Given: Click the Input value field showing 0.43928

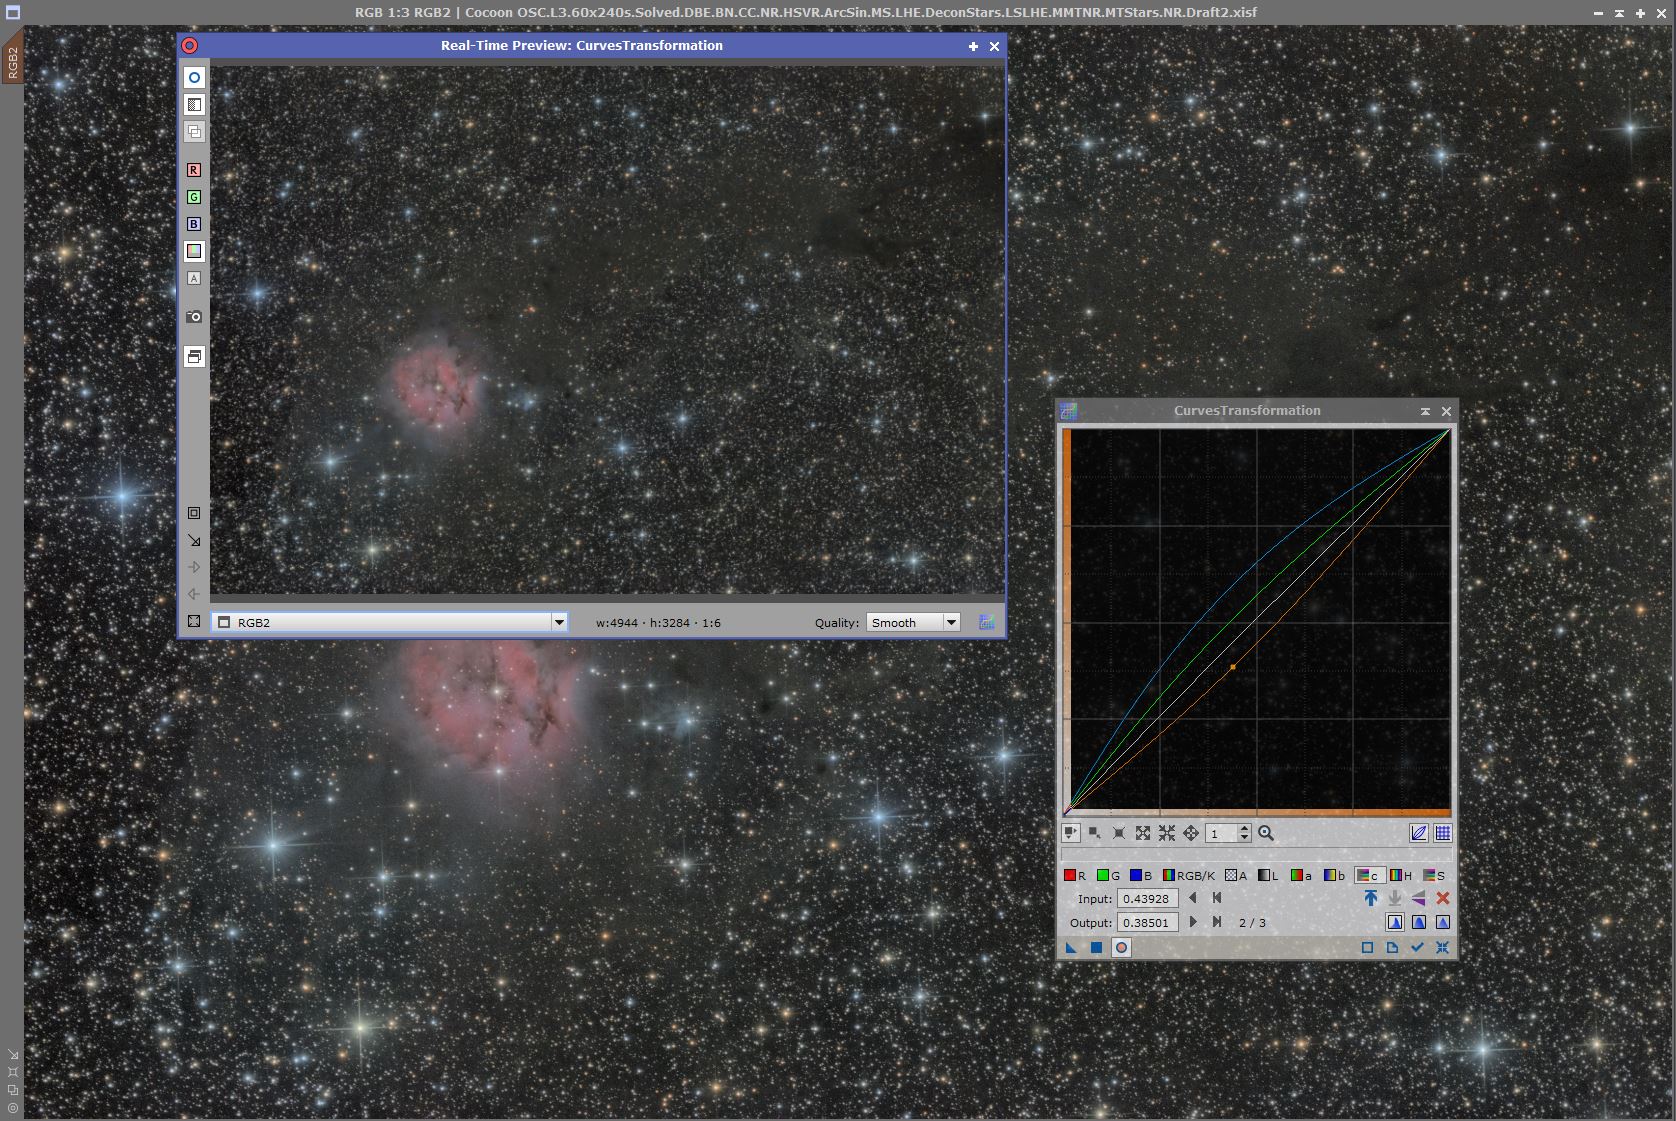Looking at the screenshot, I should tap(1146, 898).
